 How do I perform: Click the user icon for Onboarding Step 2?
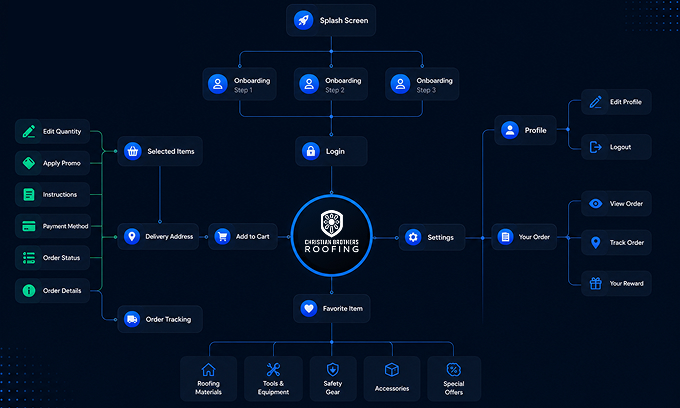click(309, 84)
